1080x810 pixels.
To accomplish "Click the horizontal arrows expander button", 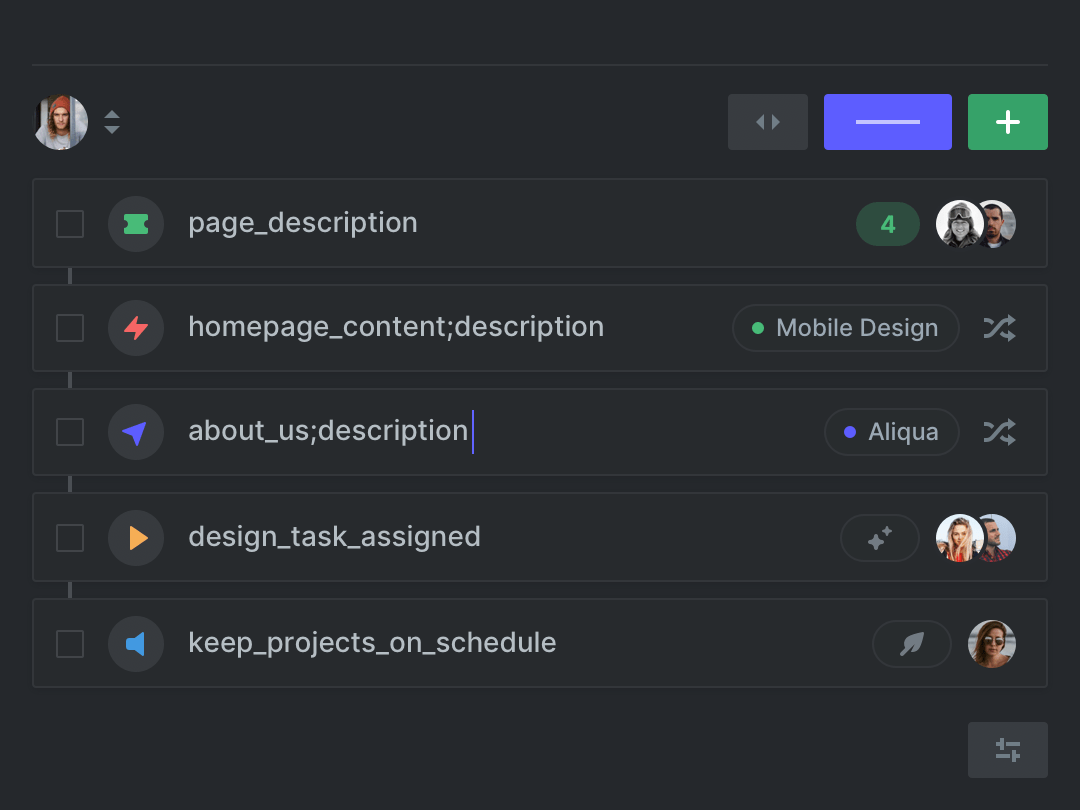I will 767,121.
